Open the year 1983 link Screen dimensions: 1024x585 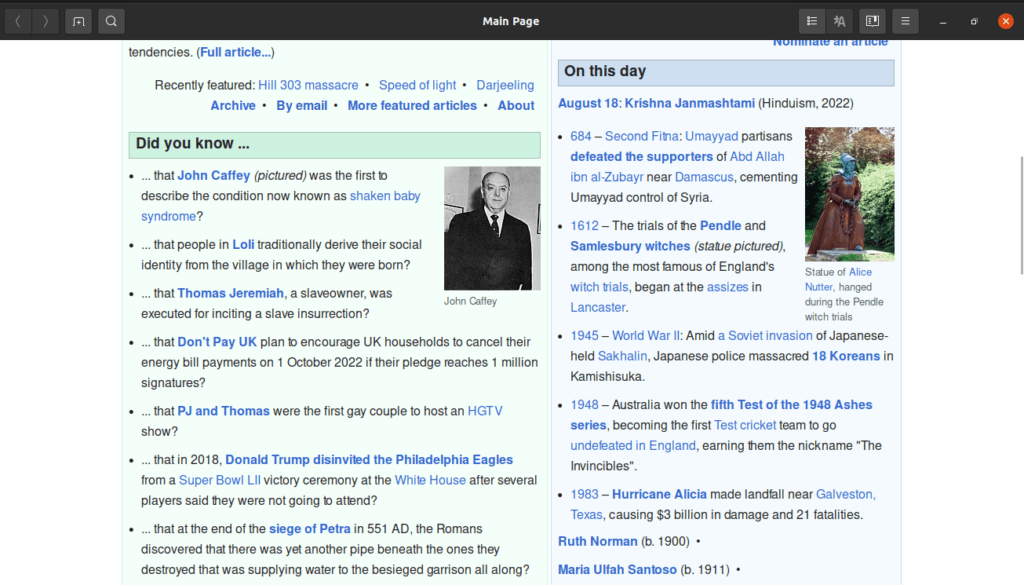pyautogui.click(x=584, y=495)
